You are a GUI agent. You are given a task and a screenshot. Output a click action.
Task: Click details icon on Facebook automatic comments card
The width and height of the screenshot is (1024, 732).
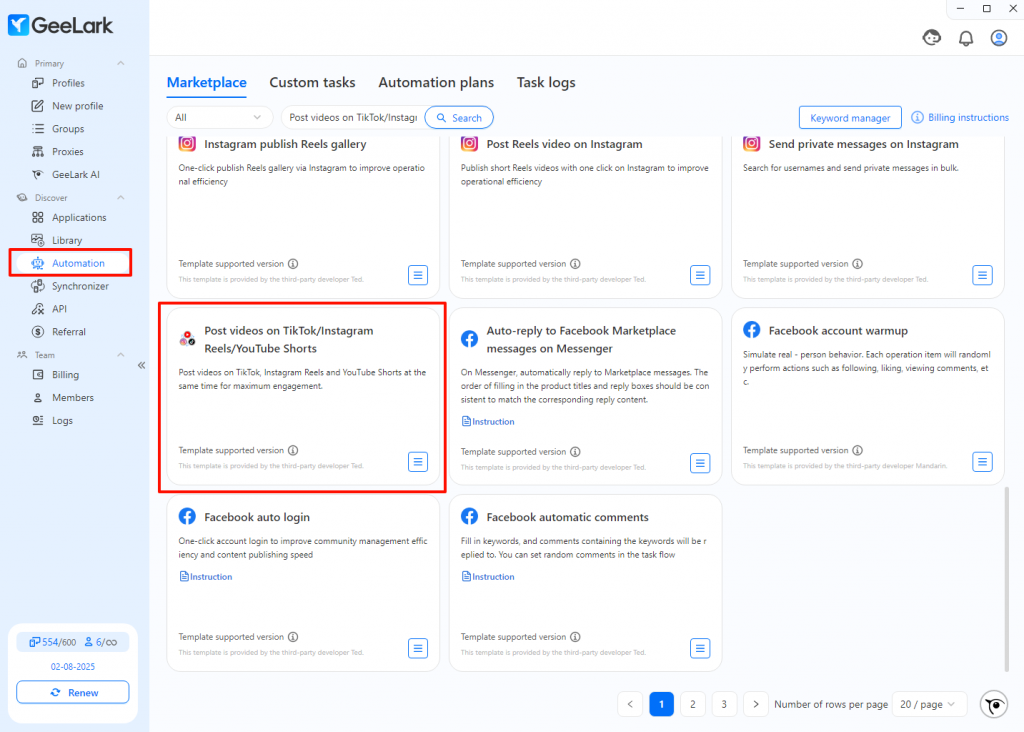click(700, 648)
